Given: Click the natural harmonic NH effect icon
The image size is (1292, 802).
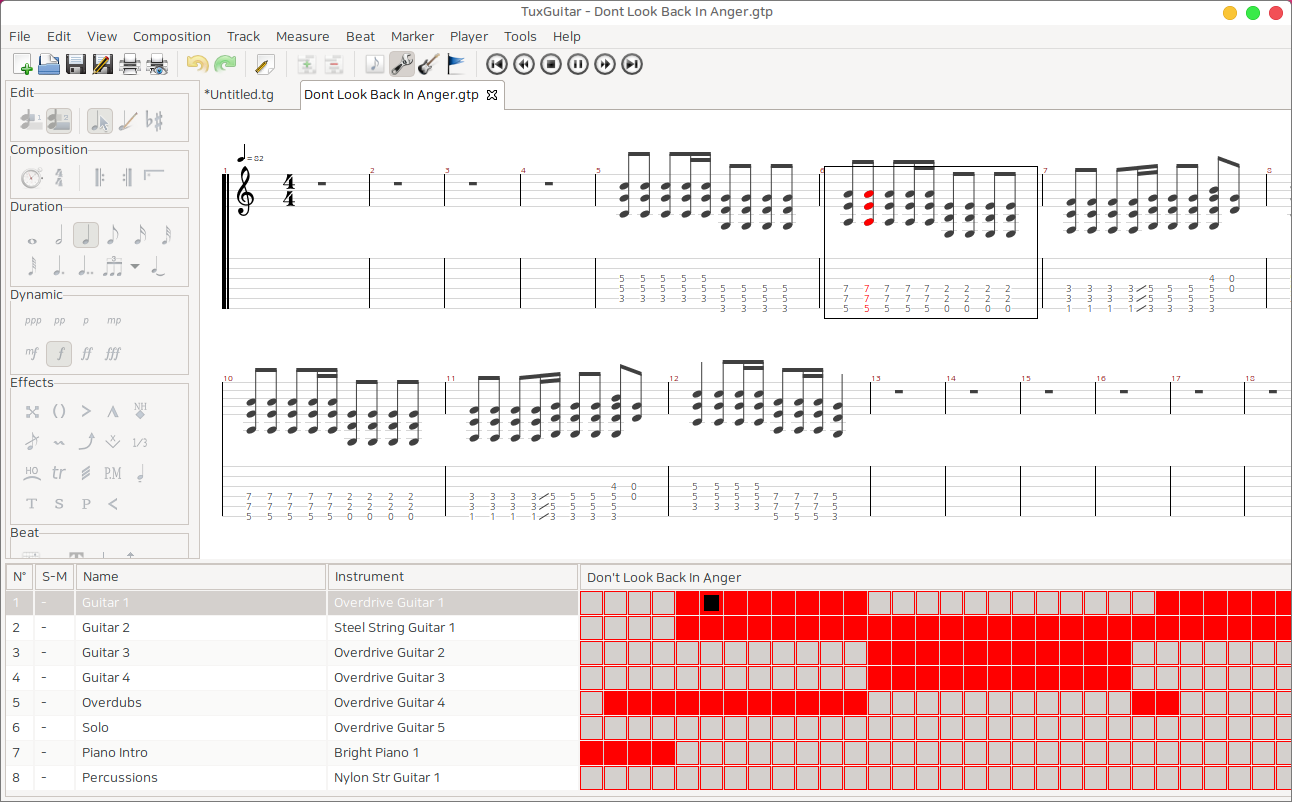Looking at the screenshot, I should pyautogui.click(x=140, y=411).
